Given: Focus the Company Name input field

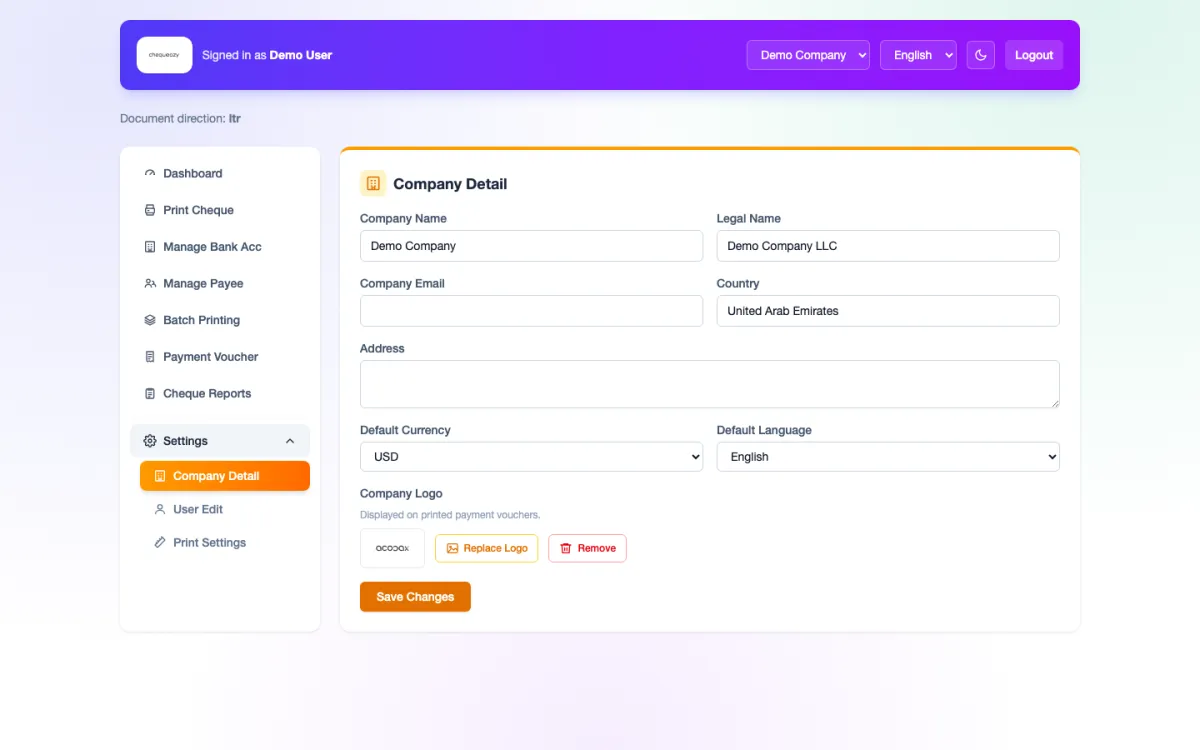Looking at the screenshot, I should coord(531,246).
